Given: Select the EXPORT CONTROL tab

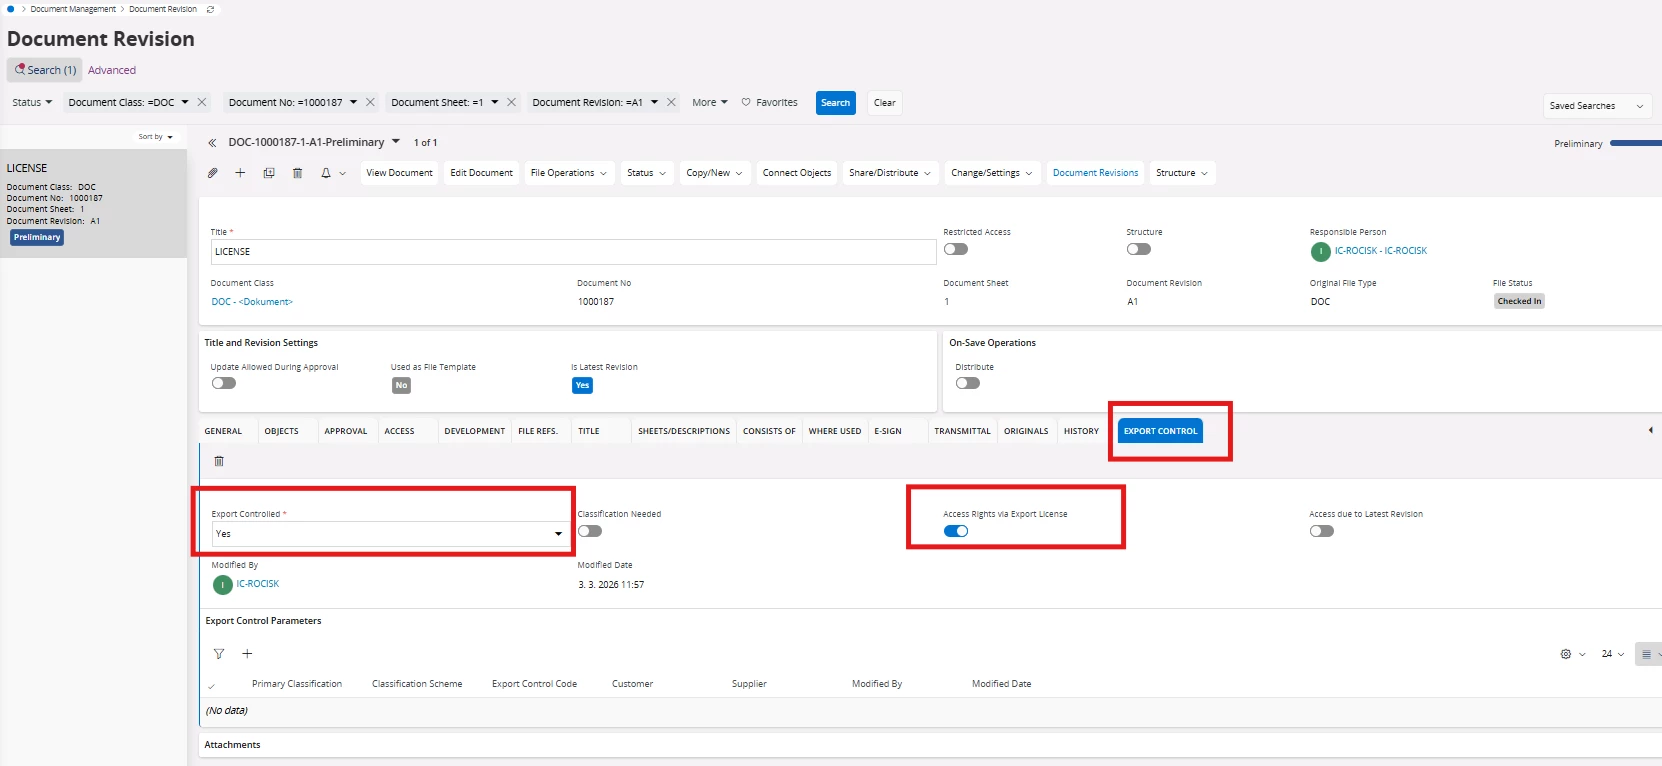Looking at the screenshot, I should point(1160,431).
